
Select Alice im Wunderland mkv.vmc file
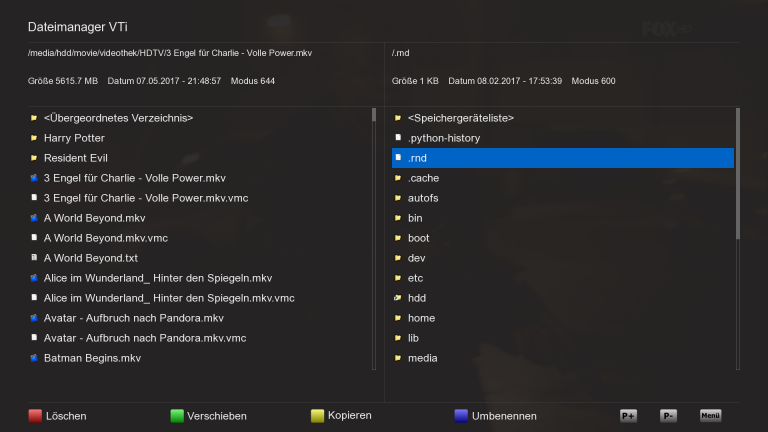pyautogui.click(x=168, y=298)
